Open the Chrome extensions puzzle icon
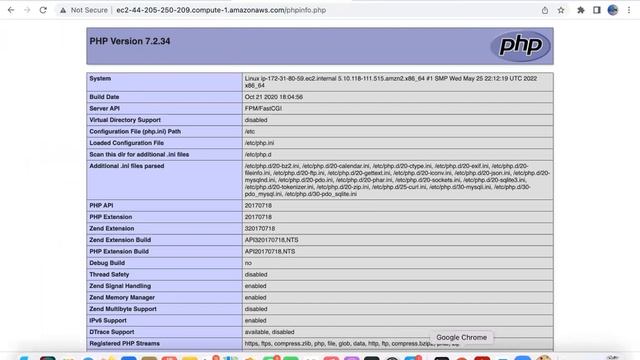This screenshot has width=640, height=360. pos(580,10)
